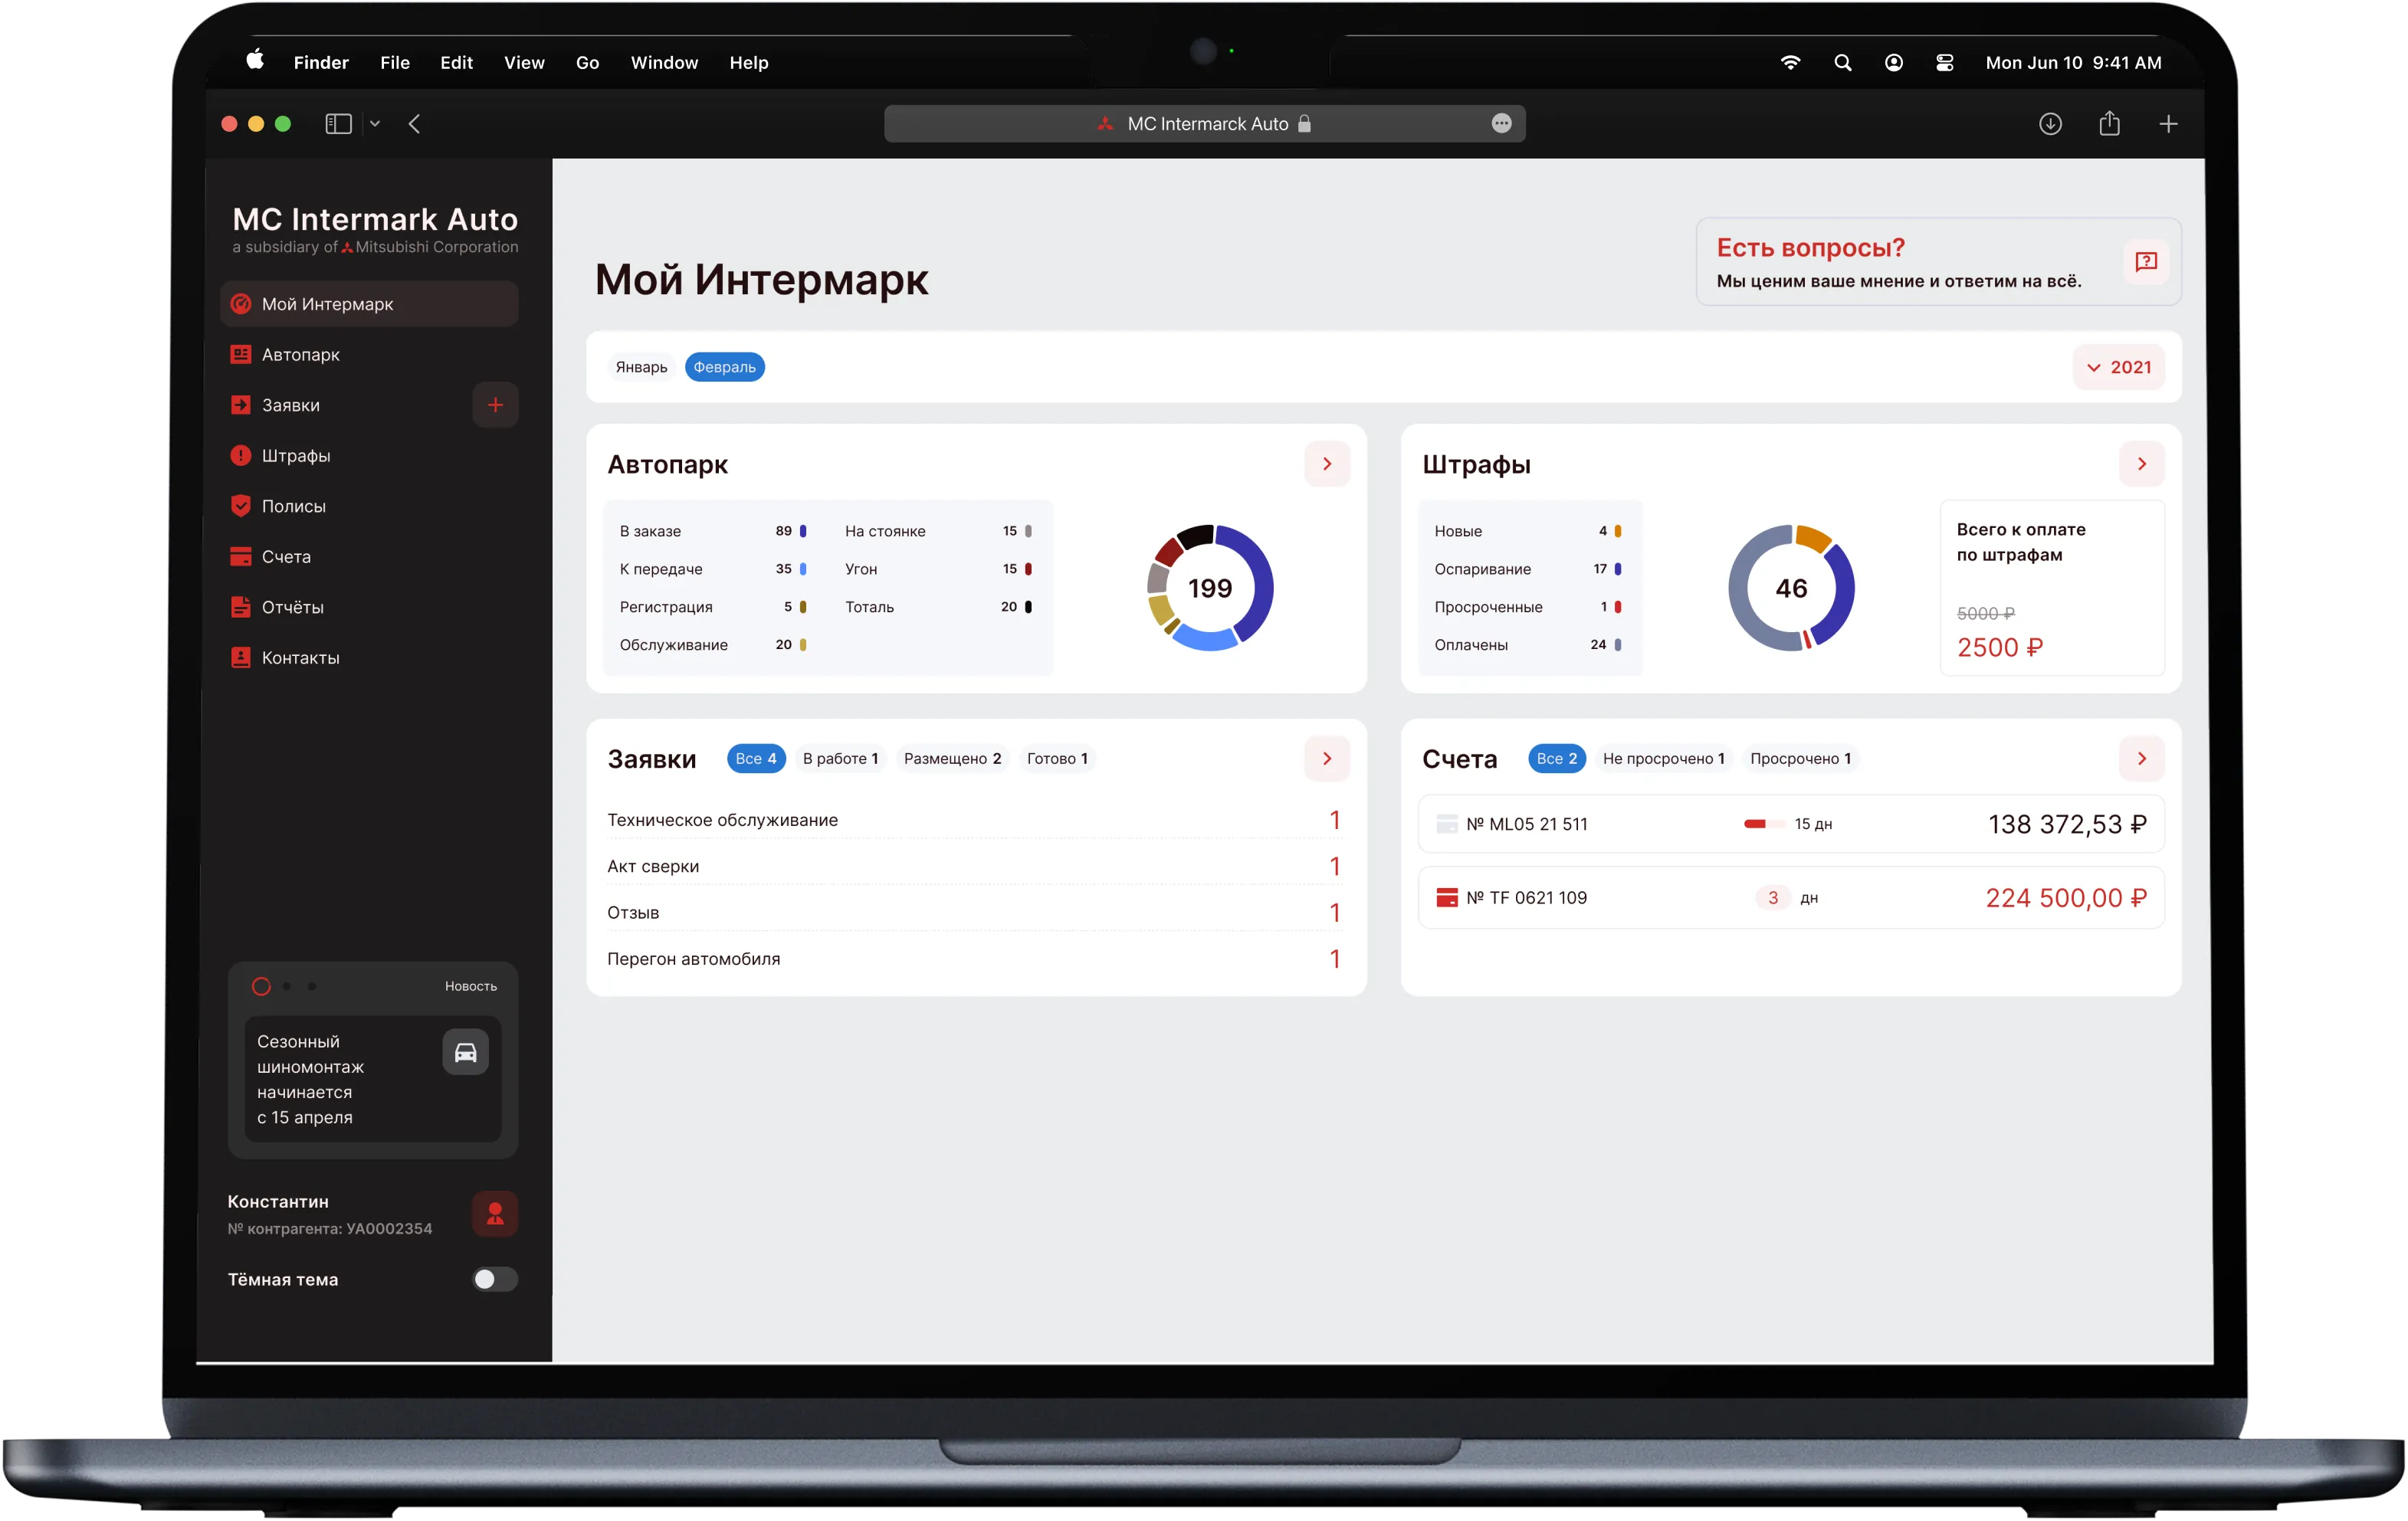The height and width of the screenshot is (1521, 2408).
Task: Filter заявки by Готово 1
Action: tap(1057, 758)
